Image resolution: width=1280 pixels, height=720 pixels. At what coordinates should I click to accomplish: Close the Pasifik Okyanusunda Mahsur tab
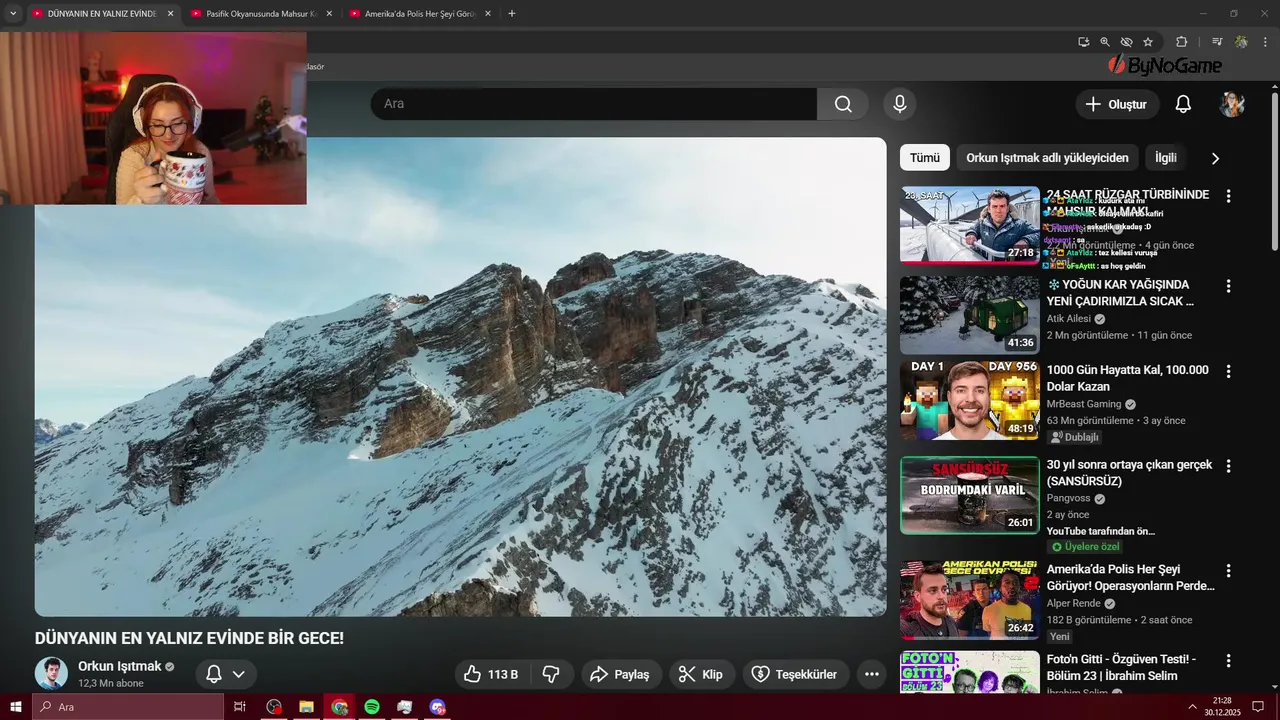point(329,14)
